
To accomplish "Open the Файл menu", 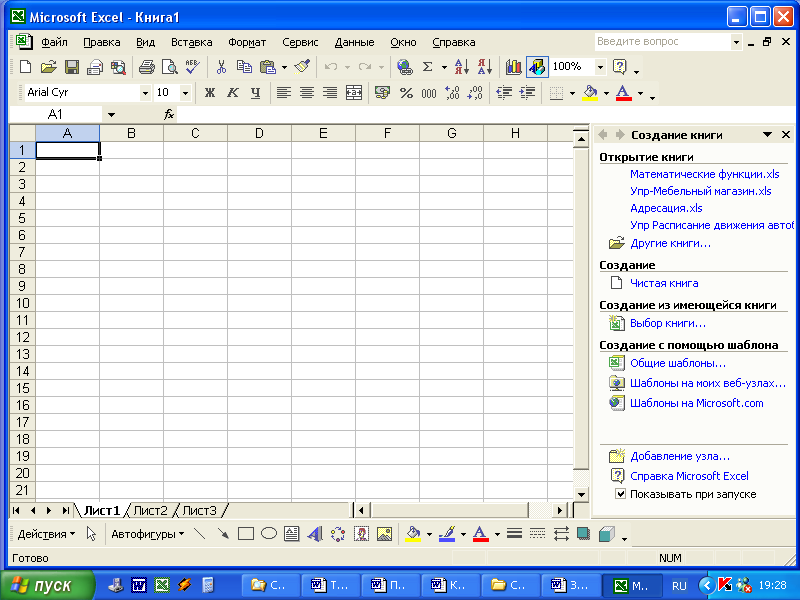I will (x=54, y=42).
